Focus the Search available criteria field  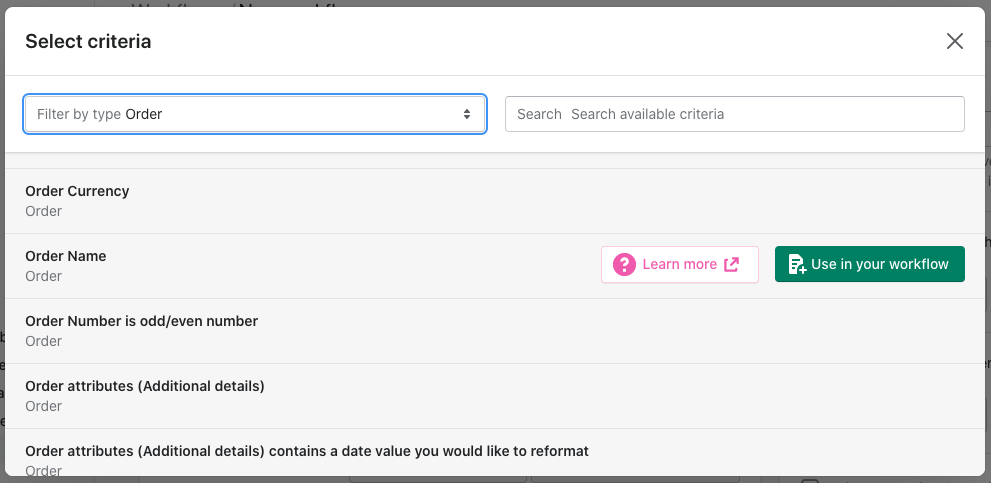760,114
